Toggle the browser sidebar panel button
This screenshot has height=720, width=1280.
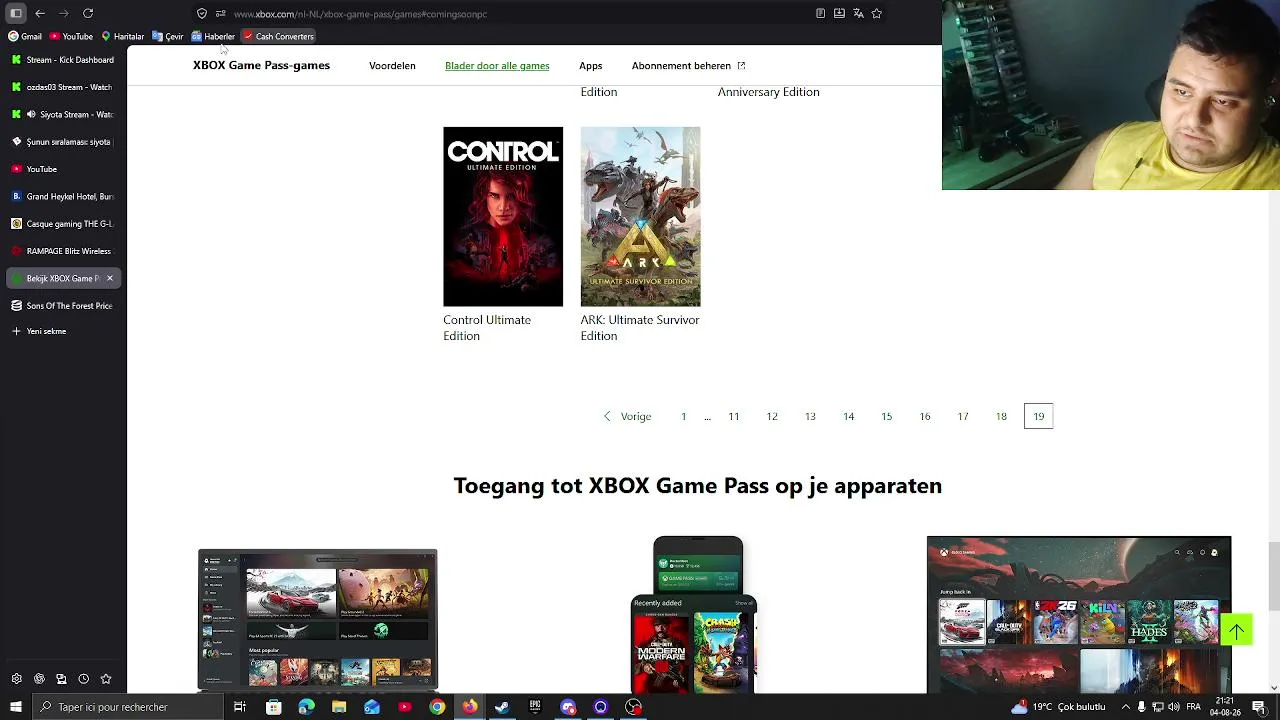(16, 13)
